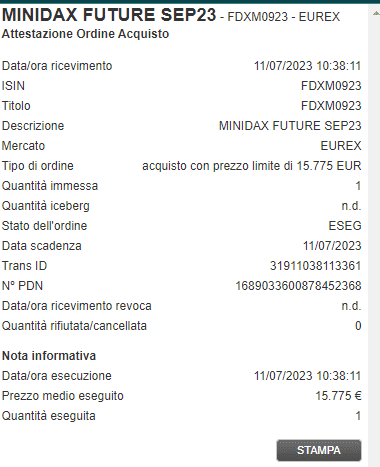This screenshot has height=467, width=380.
Task: Click the Data/ora esecuzione timestamp
Action: tap(307, 376)
